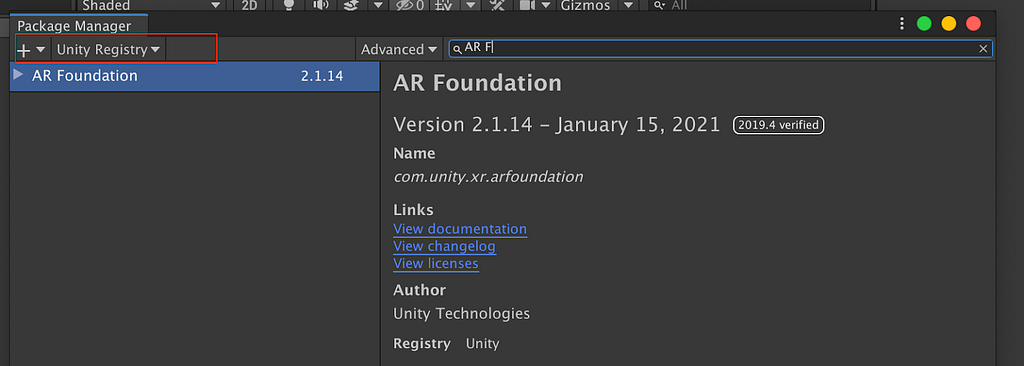Open the View licenses link
Viewport: 1024px width, 366px height.
click(436, 263)
